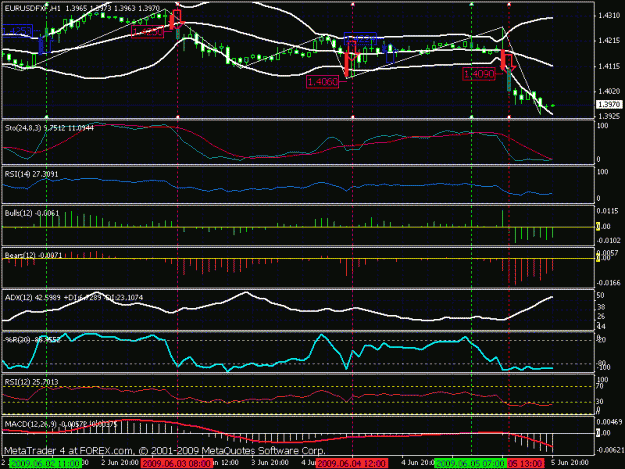
Task: Click the 2 Jun 20:00 time axis label
Action: click(x=120, y=463)
